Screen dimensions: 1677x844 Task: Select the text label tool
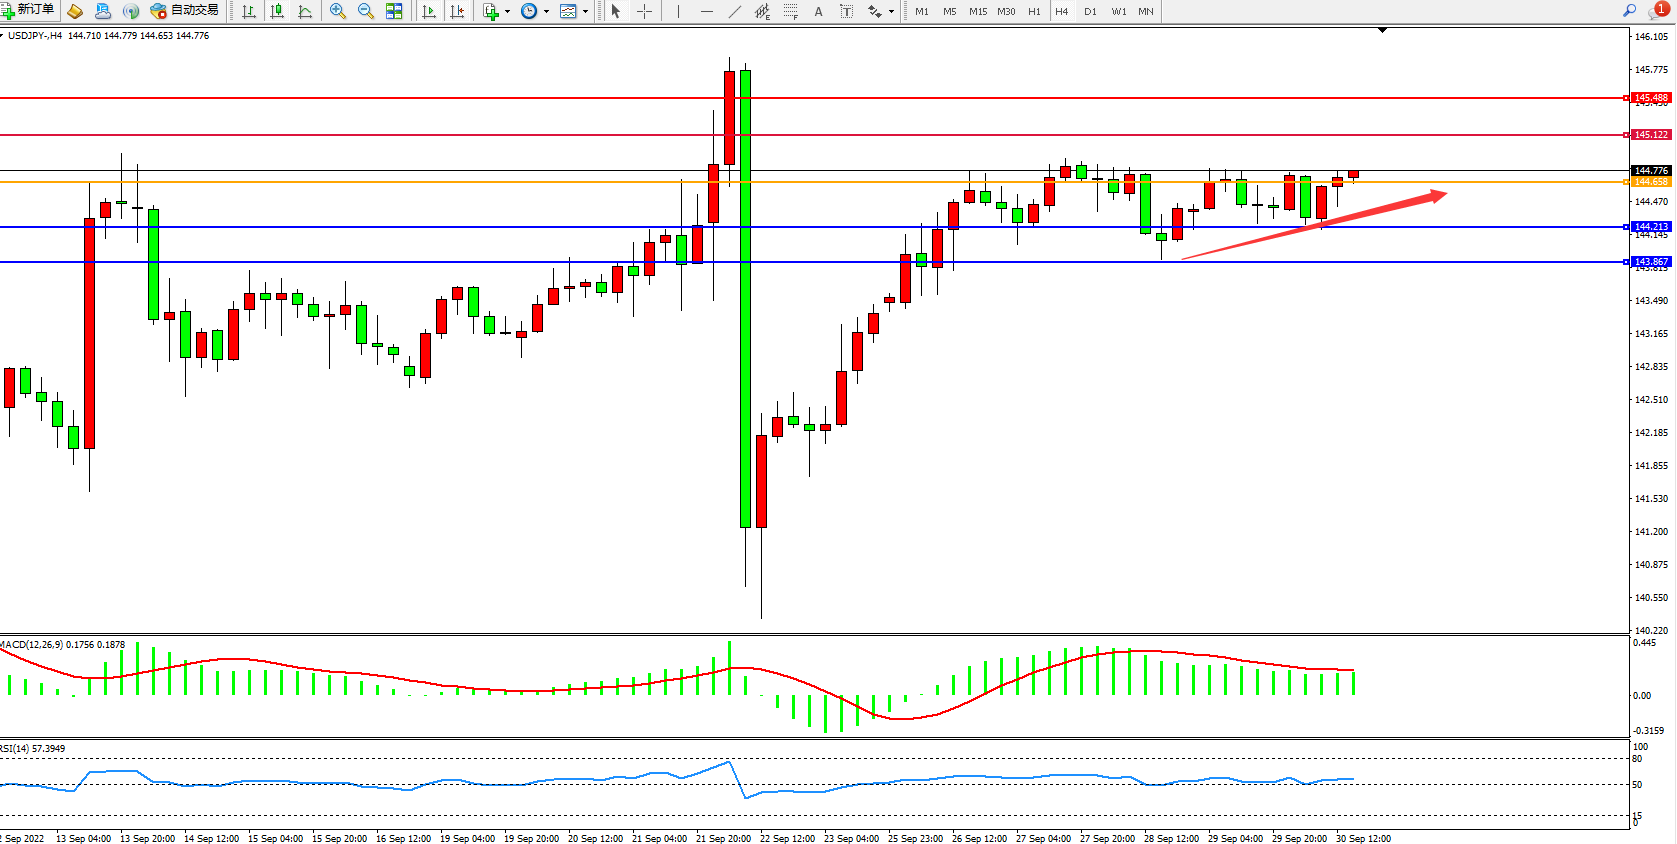[818, 11]
